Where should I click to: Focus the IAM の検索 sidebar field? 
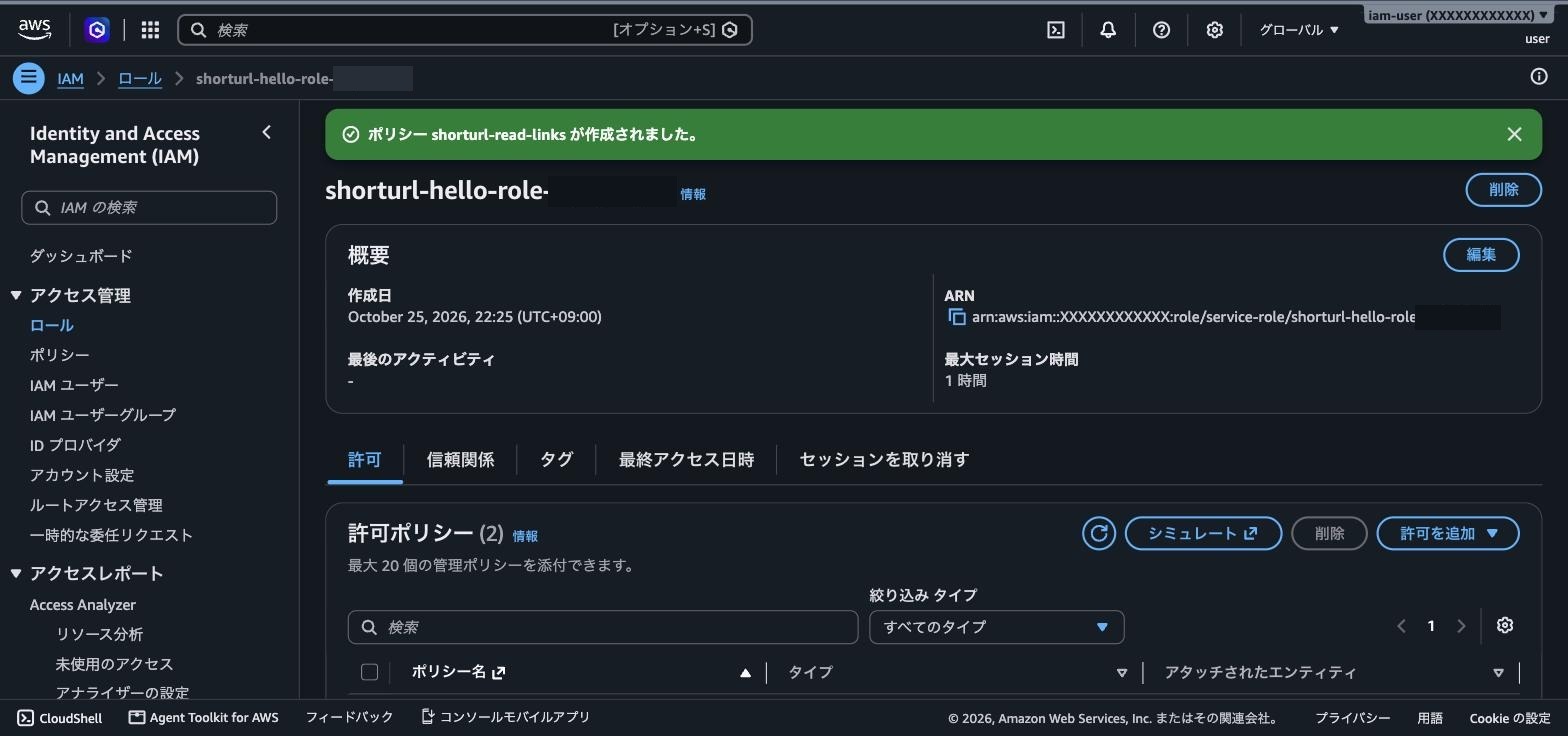(149, 207)
